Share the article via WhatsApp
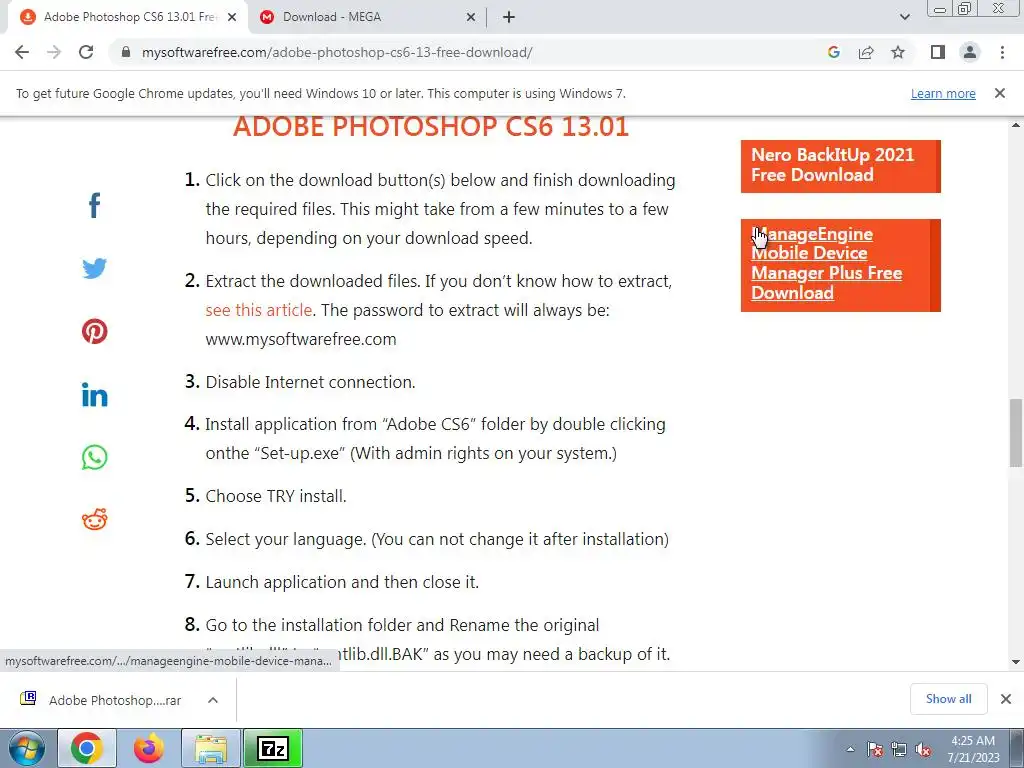 [x=95, y=457]
